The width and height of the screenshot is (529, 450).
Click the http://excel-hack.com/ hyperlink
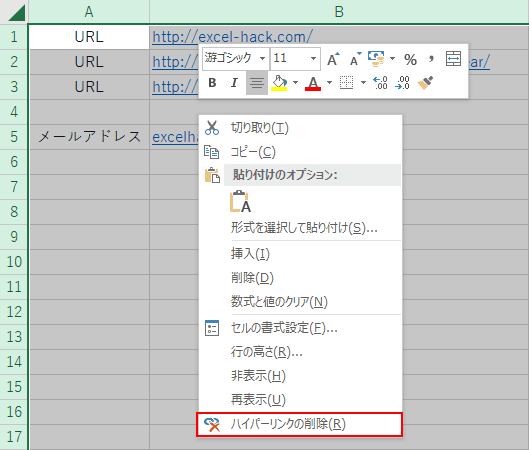tap(232, 37)
